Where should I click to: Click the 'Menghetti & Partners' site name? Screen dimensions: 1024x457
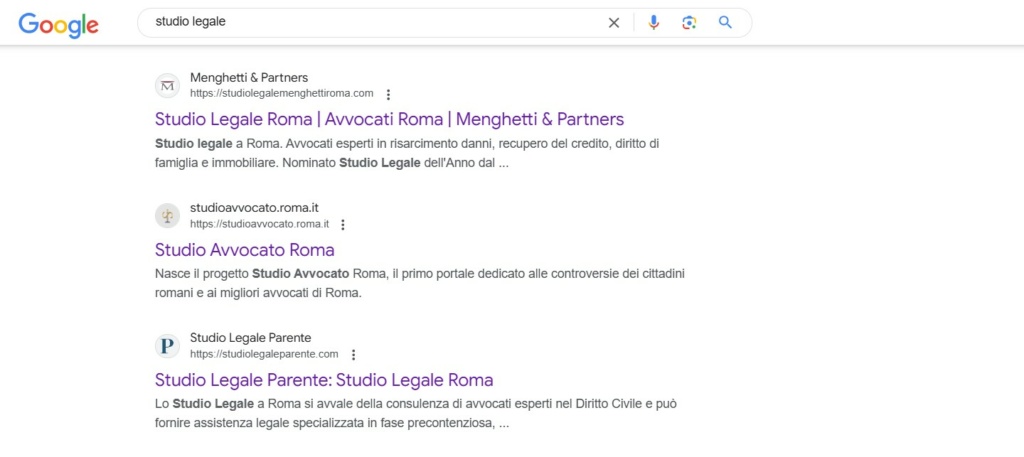coord(249,78)
